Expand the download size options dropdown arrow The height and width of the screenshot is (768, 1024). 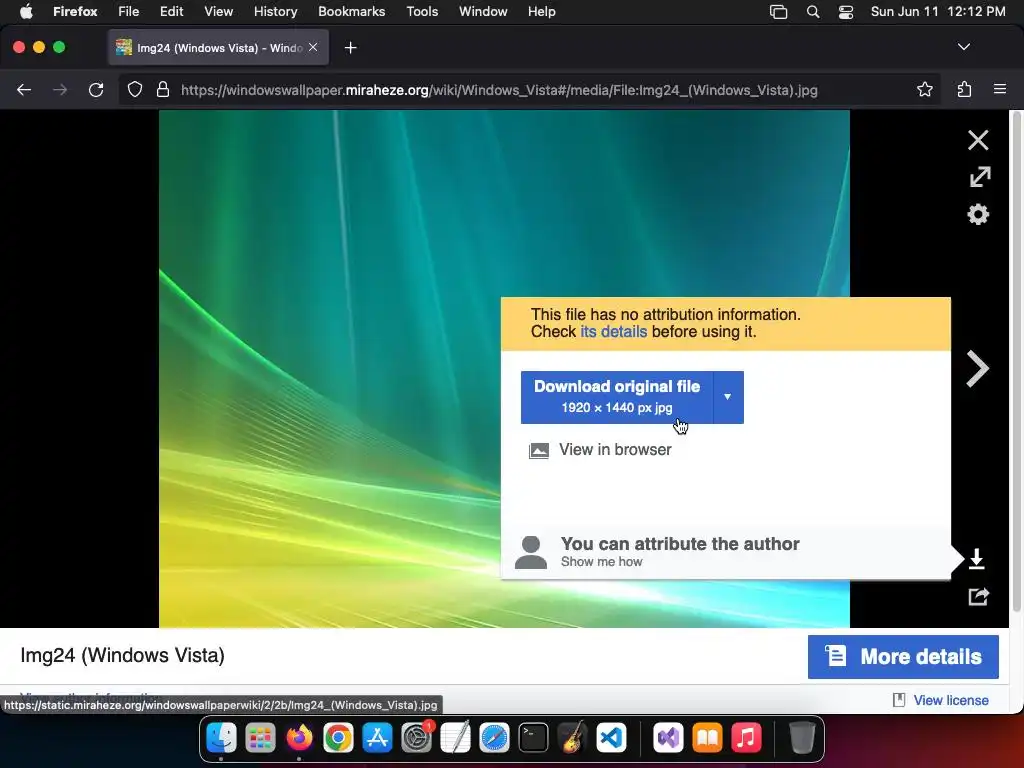728,397
